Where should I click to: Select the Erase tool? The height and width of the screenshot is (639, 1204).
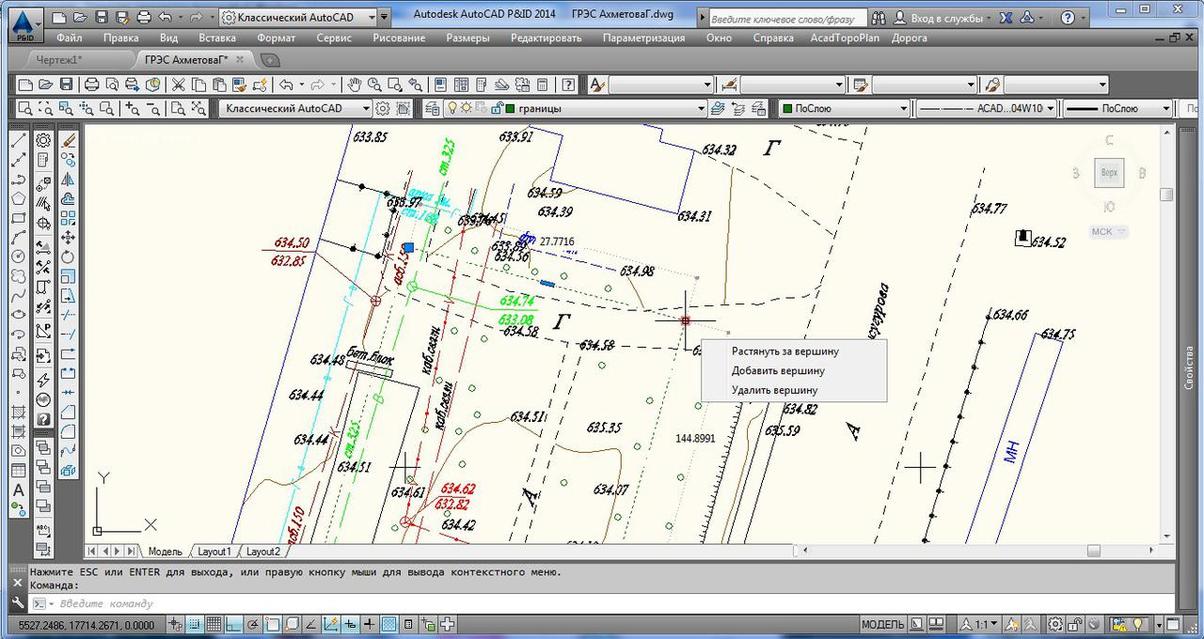click(68, 141)
